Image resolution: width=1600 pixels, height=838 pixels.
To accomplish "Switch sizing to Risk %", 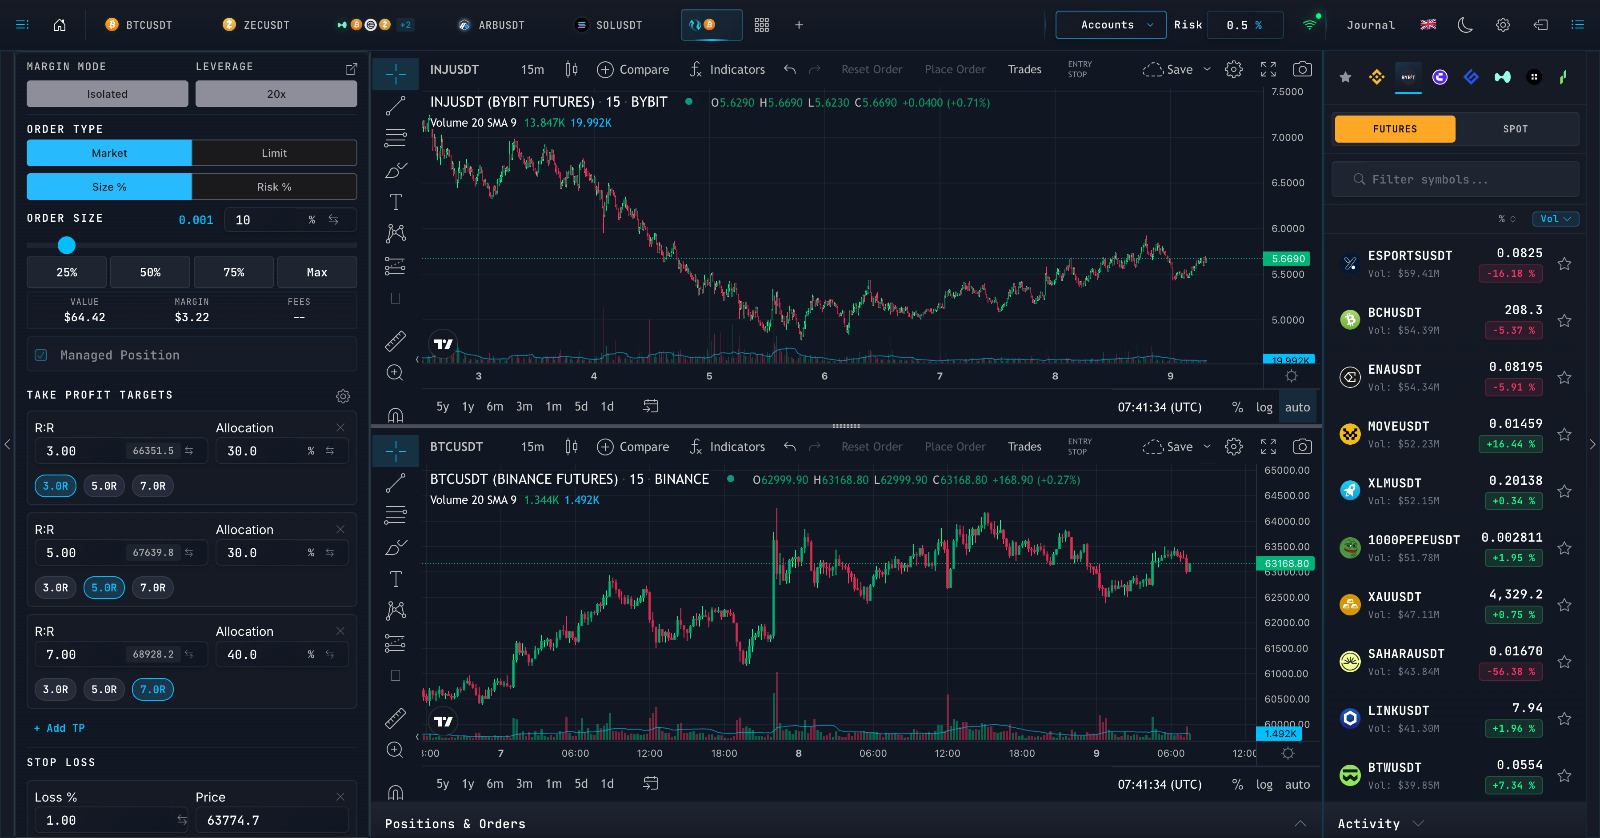I will [274, 187].
